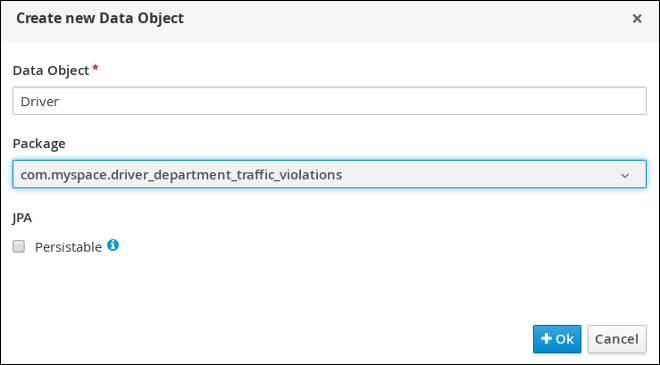Toggle JPA persistence via Persistable label
The width and height of the screenshot is (660, 365).
point(68,247)
